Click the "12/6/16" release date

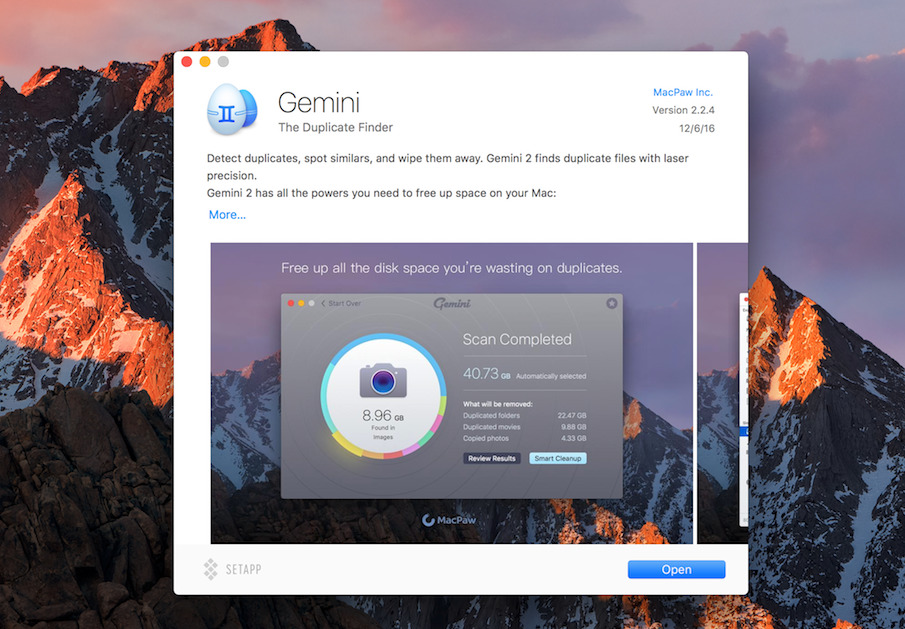697,129
